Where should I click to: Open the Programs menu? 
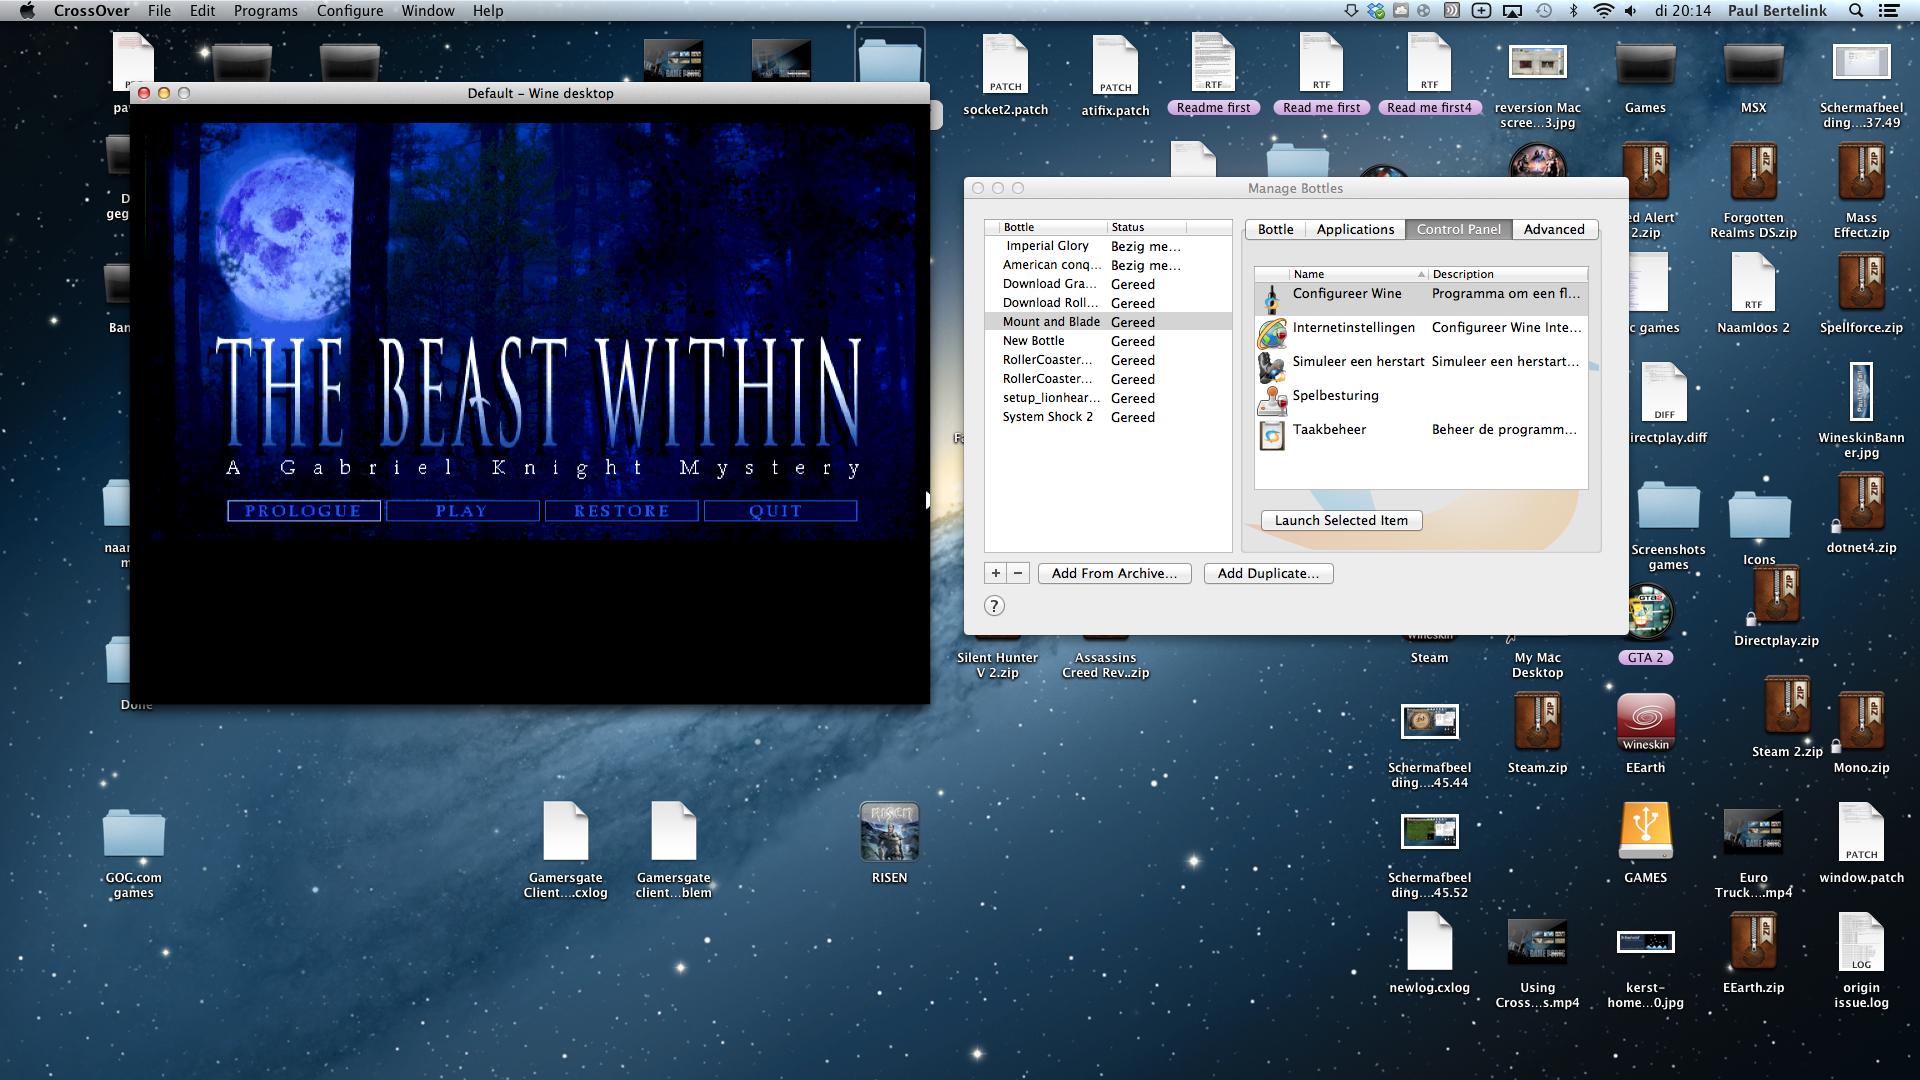coord(265,11)
